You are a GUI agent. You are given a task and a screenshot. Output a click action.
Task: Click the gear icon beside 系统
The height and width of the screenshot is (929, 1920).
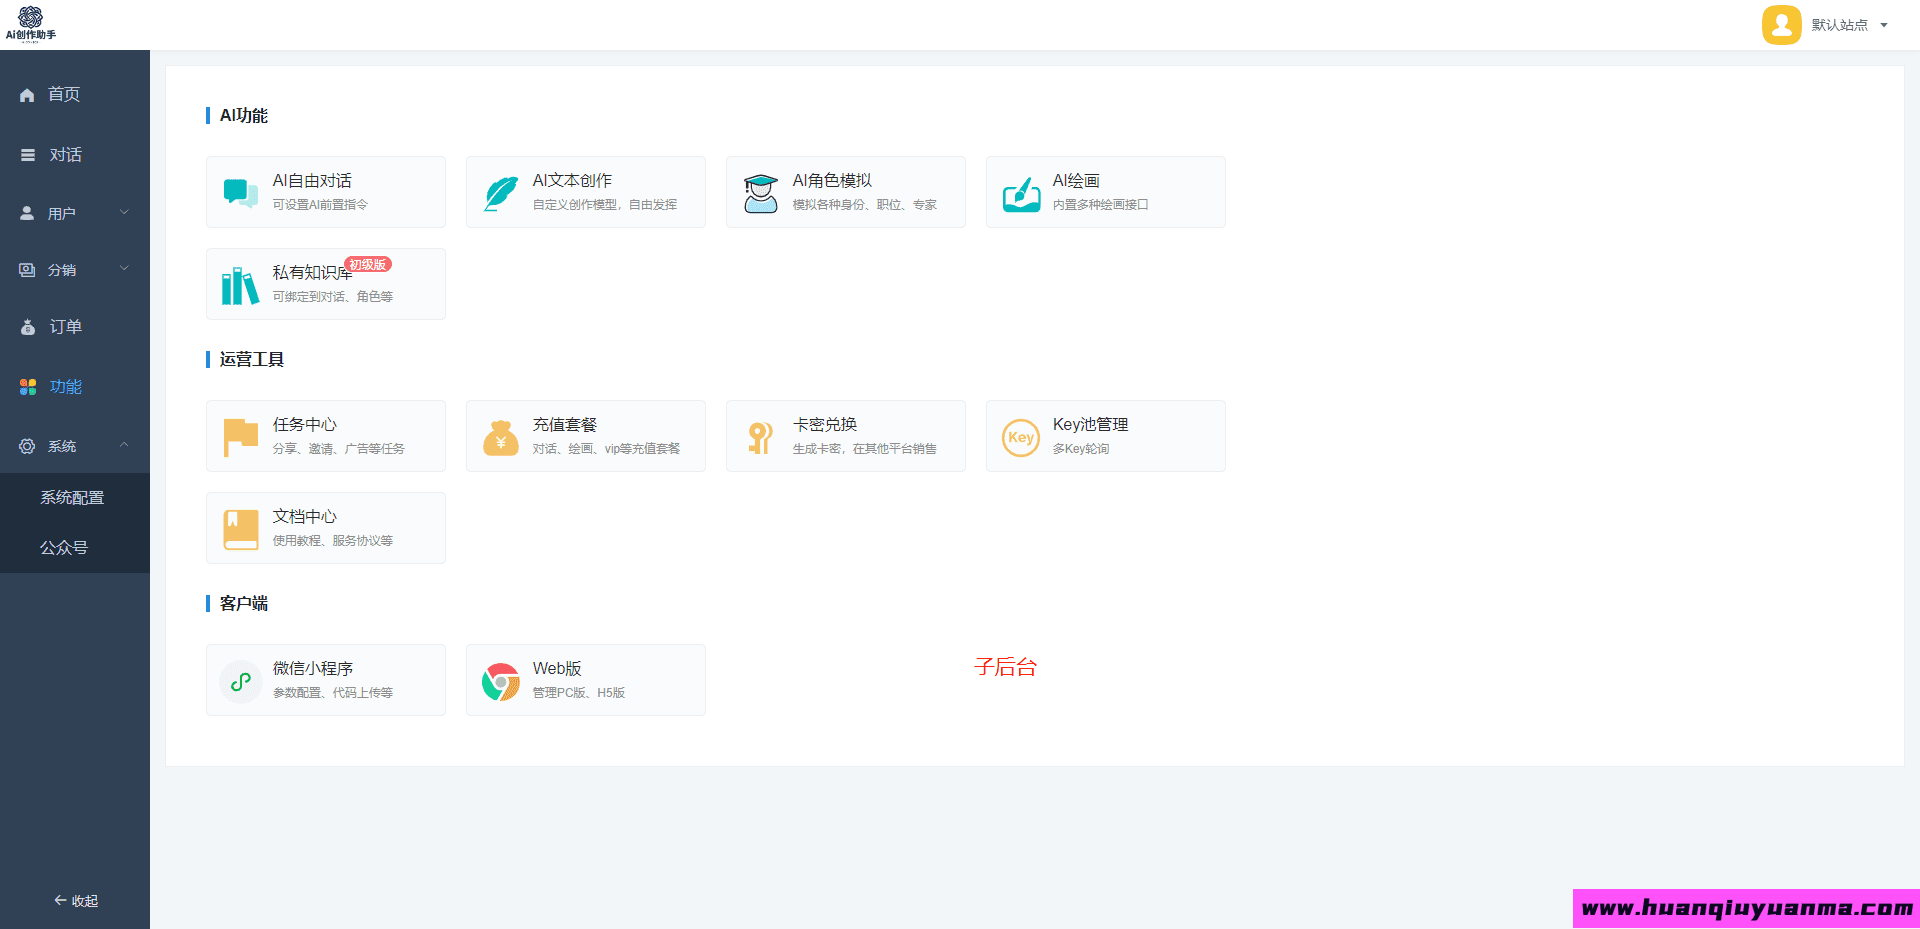click(27, 446)
